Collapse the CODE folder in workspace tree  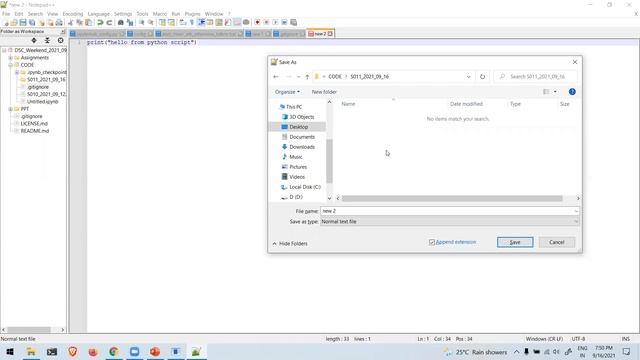pos(10,65)
